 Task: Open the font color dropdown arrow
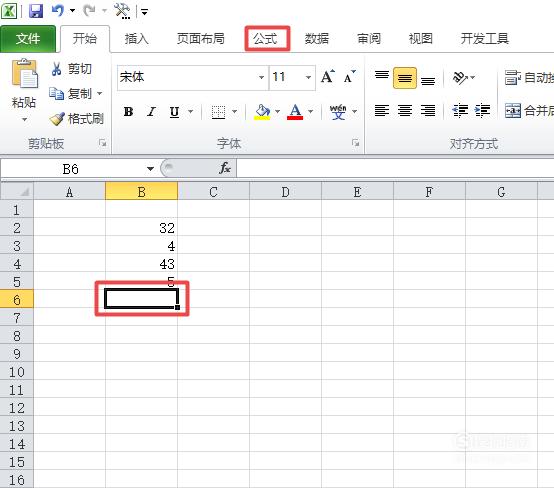311,112
